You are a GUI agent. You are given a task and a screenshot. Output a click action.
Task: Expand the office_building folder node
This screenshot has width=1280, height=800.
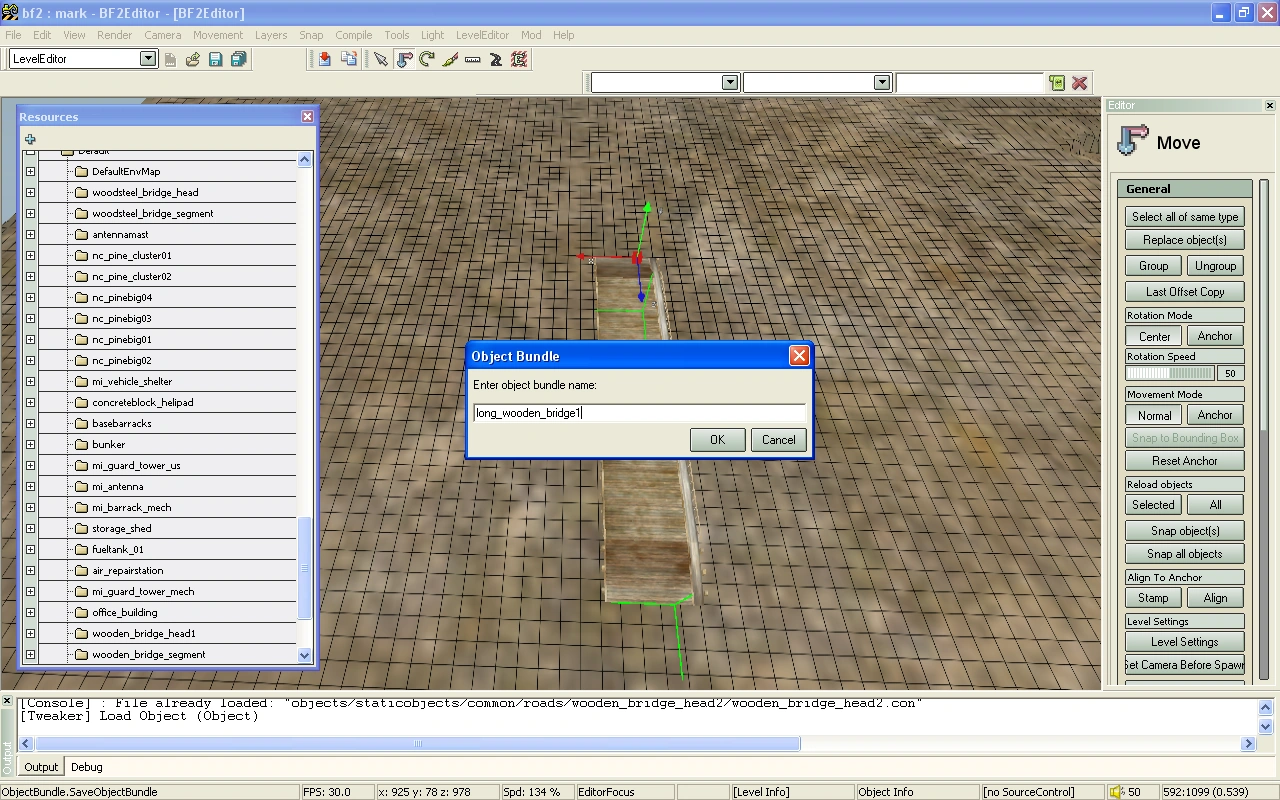30,612
